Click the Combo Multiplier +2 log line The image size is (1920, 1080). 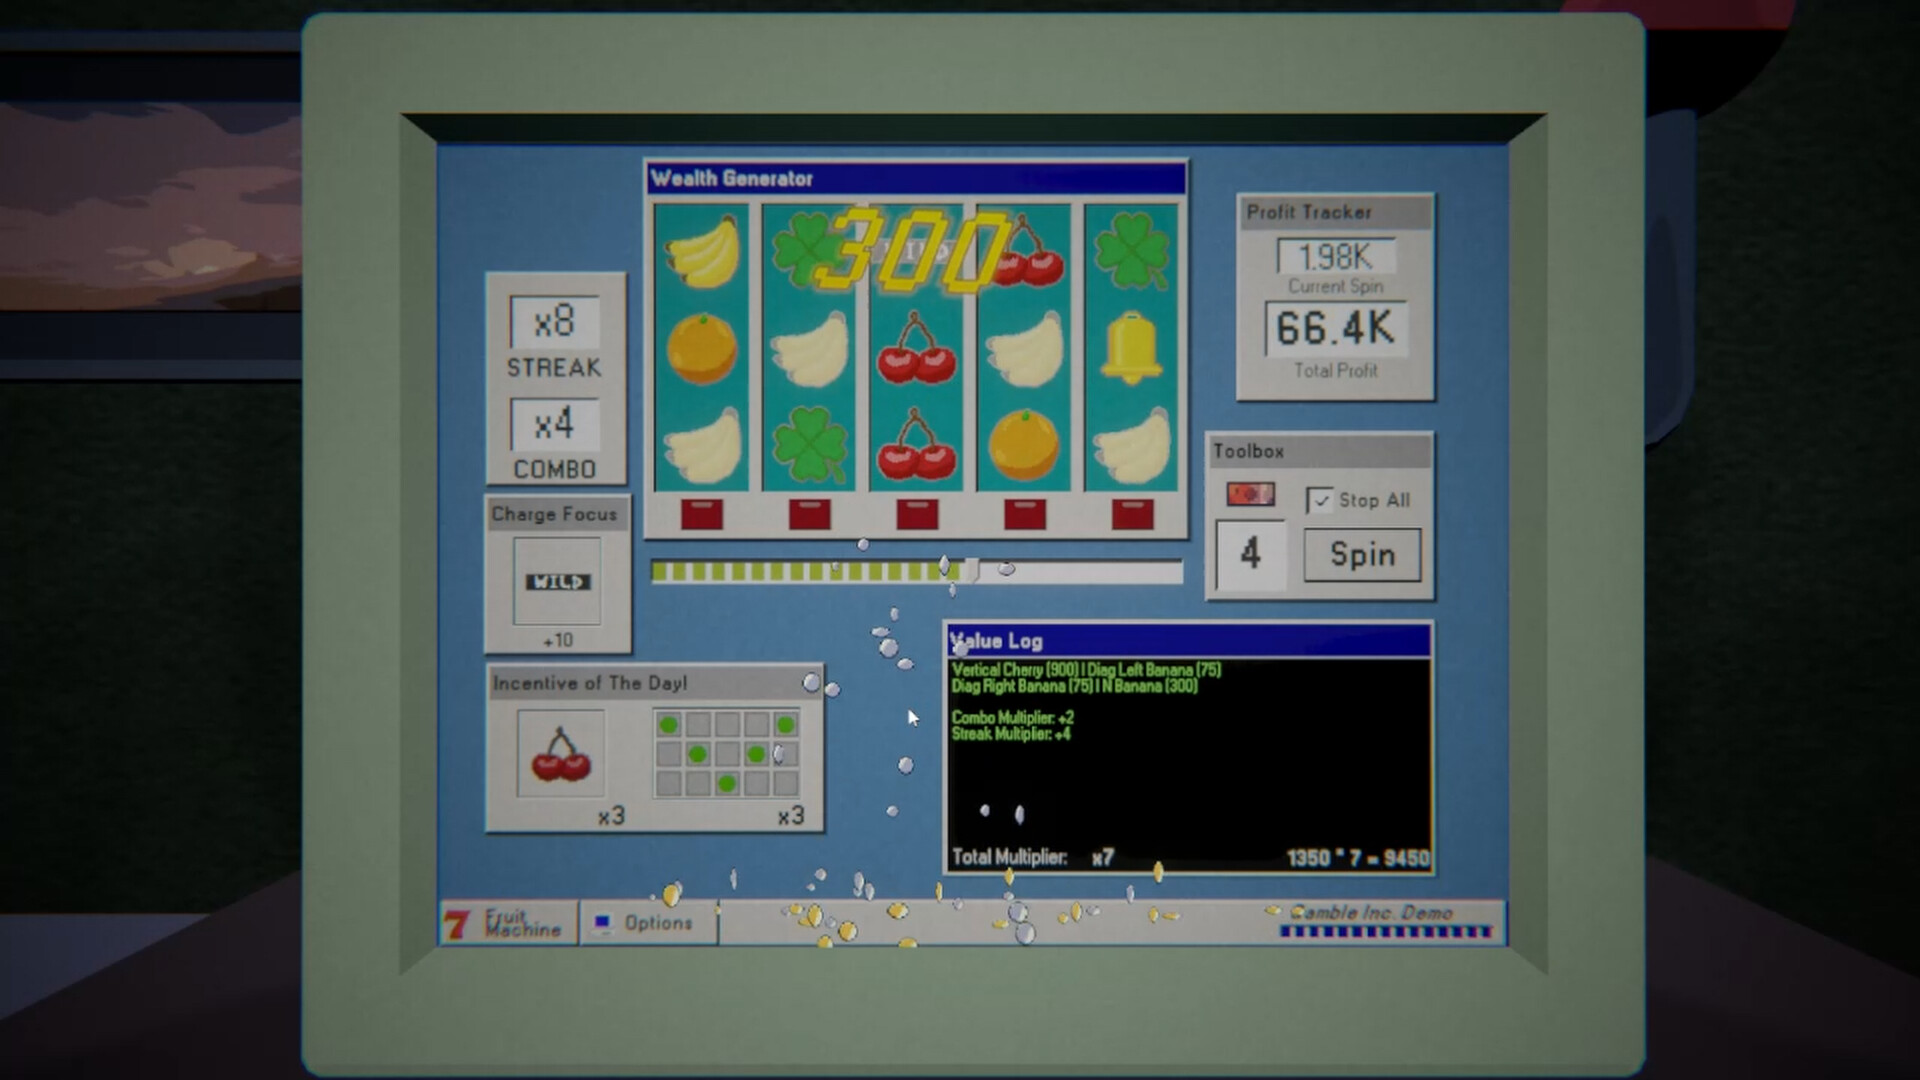(1012, 718)
